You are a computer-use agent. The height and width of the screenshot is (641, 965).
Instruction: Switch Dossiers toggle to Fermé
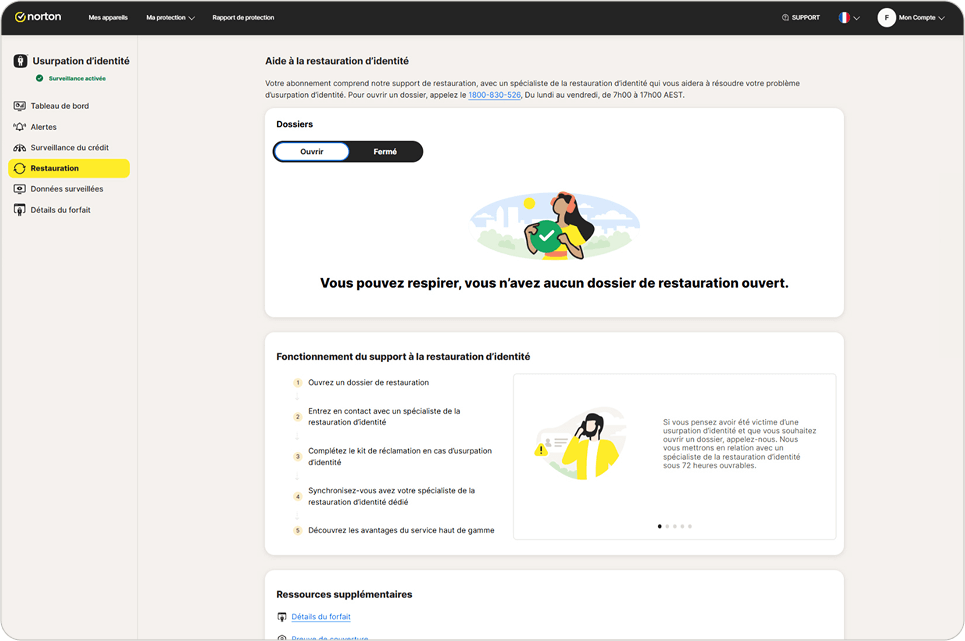point(385,152)
